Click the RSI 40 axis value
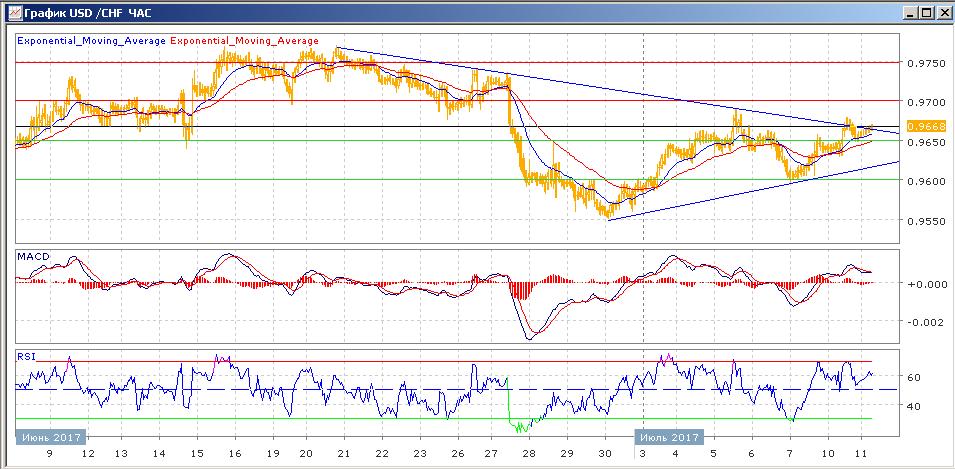955x469 pixels. tap(913, 406)
